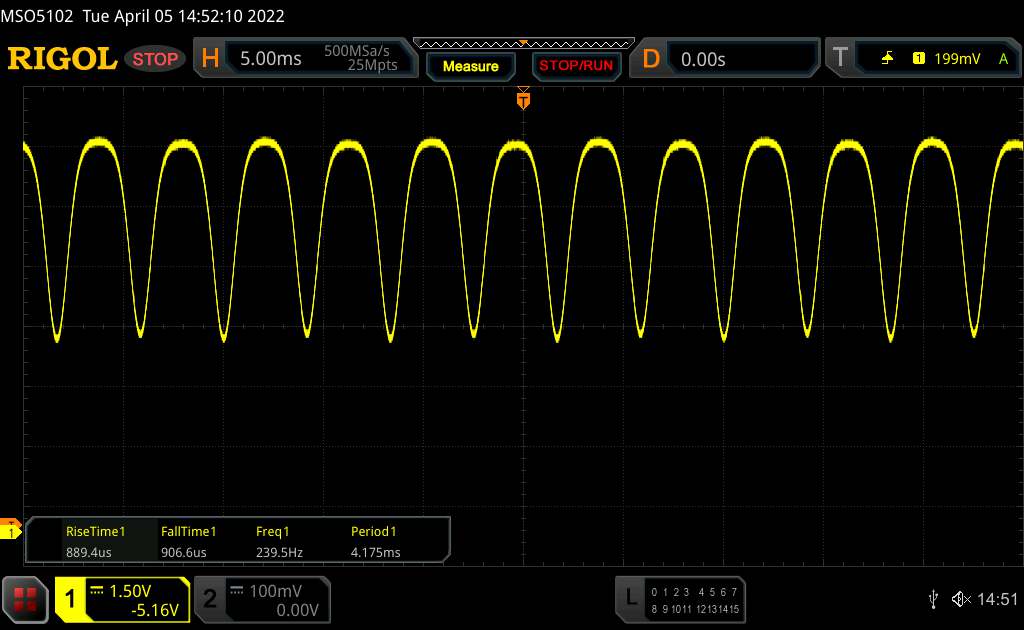Toggle channel 2 with its grey label
Viewport: 1024px width, 630px height.
pyautogui.click(x=209, y=599)
